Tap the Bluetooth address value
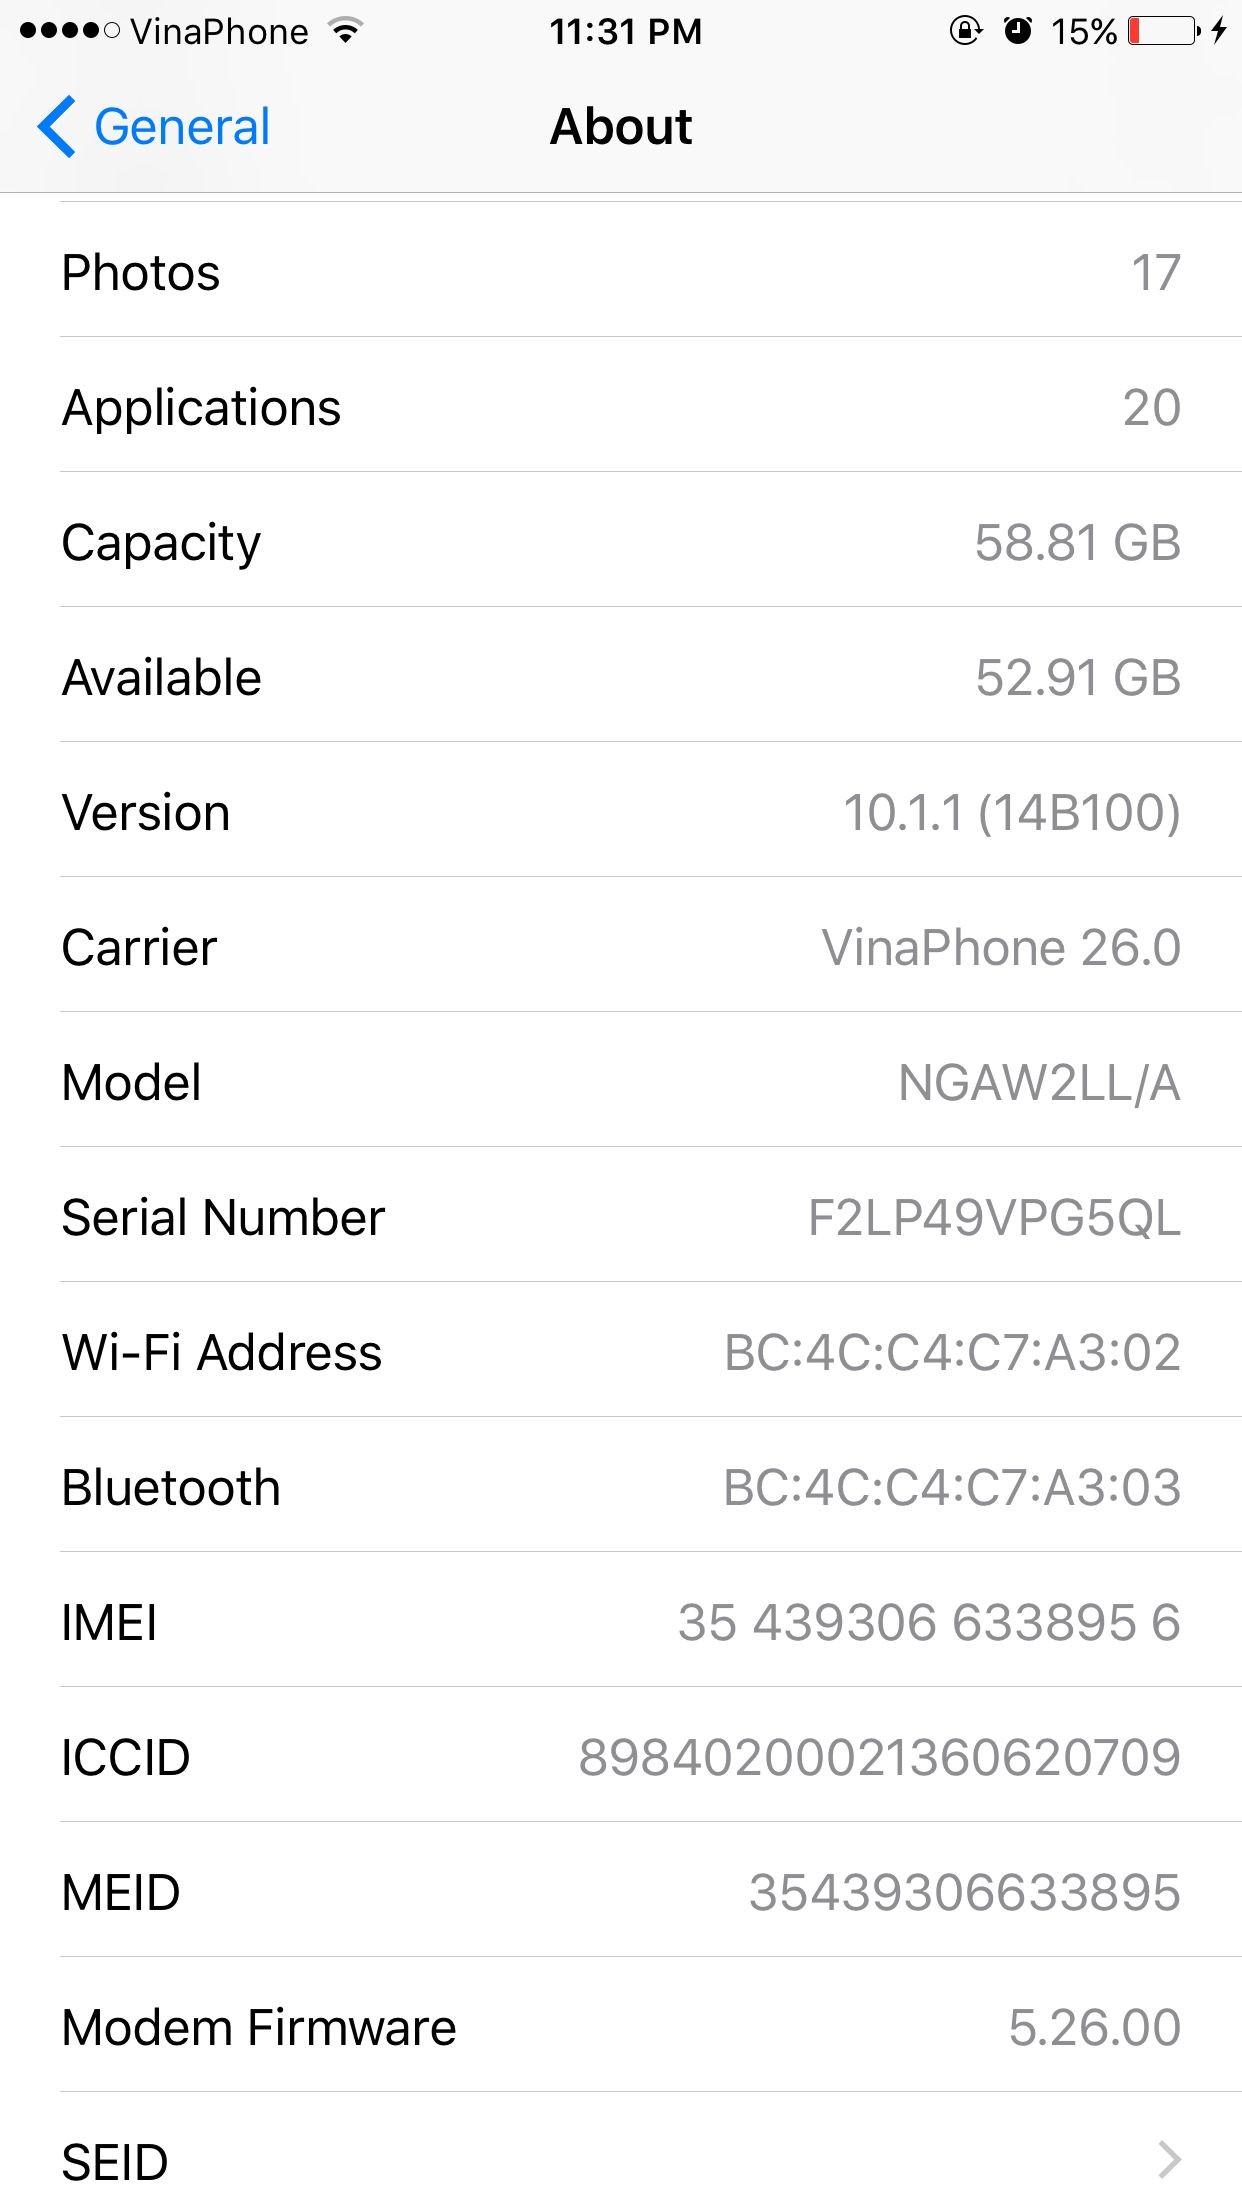The height and width of the screenshot is (2208, 1242). [952, 1488]
